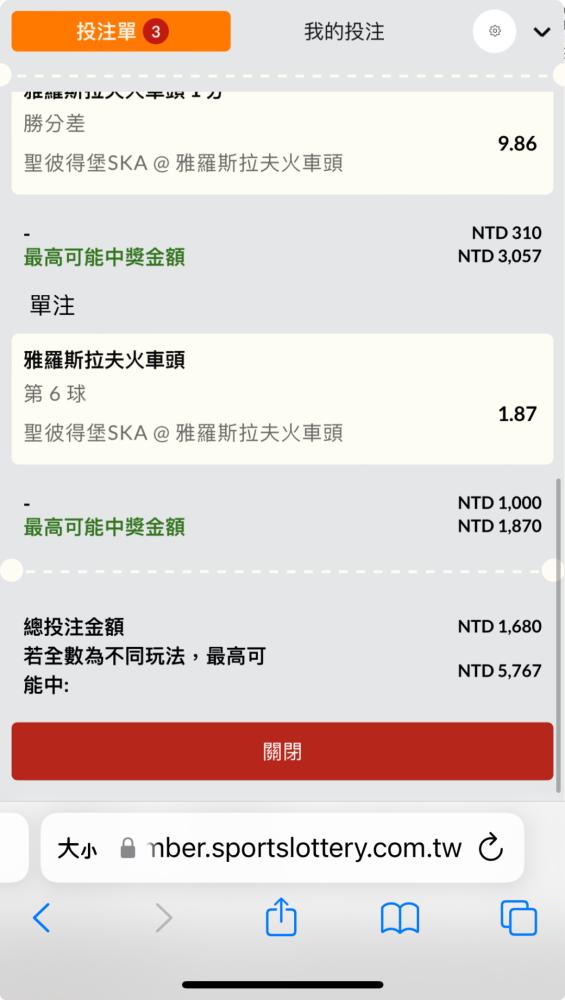Tap the 單注 section heading
Image resolution: width=565 pixels, height=1000 pixels.
click(x=52, y=306)
